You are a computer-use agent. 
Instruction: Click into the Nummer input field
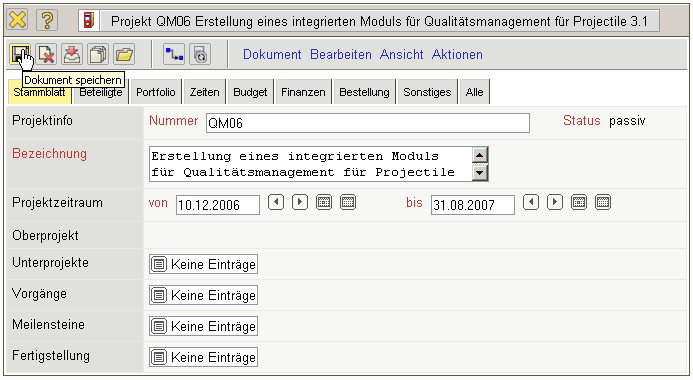(368, 123)
